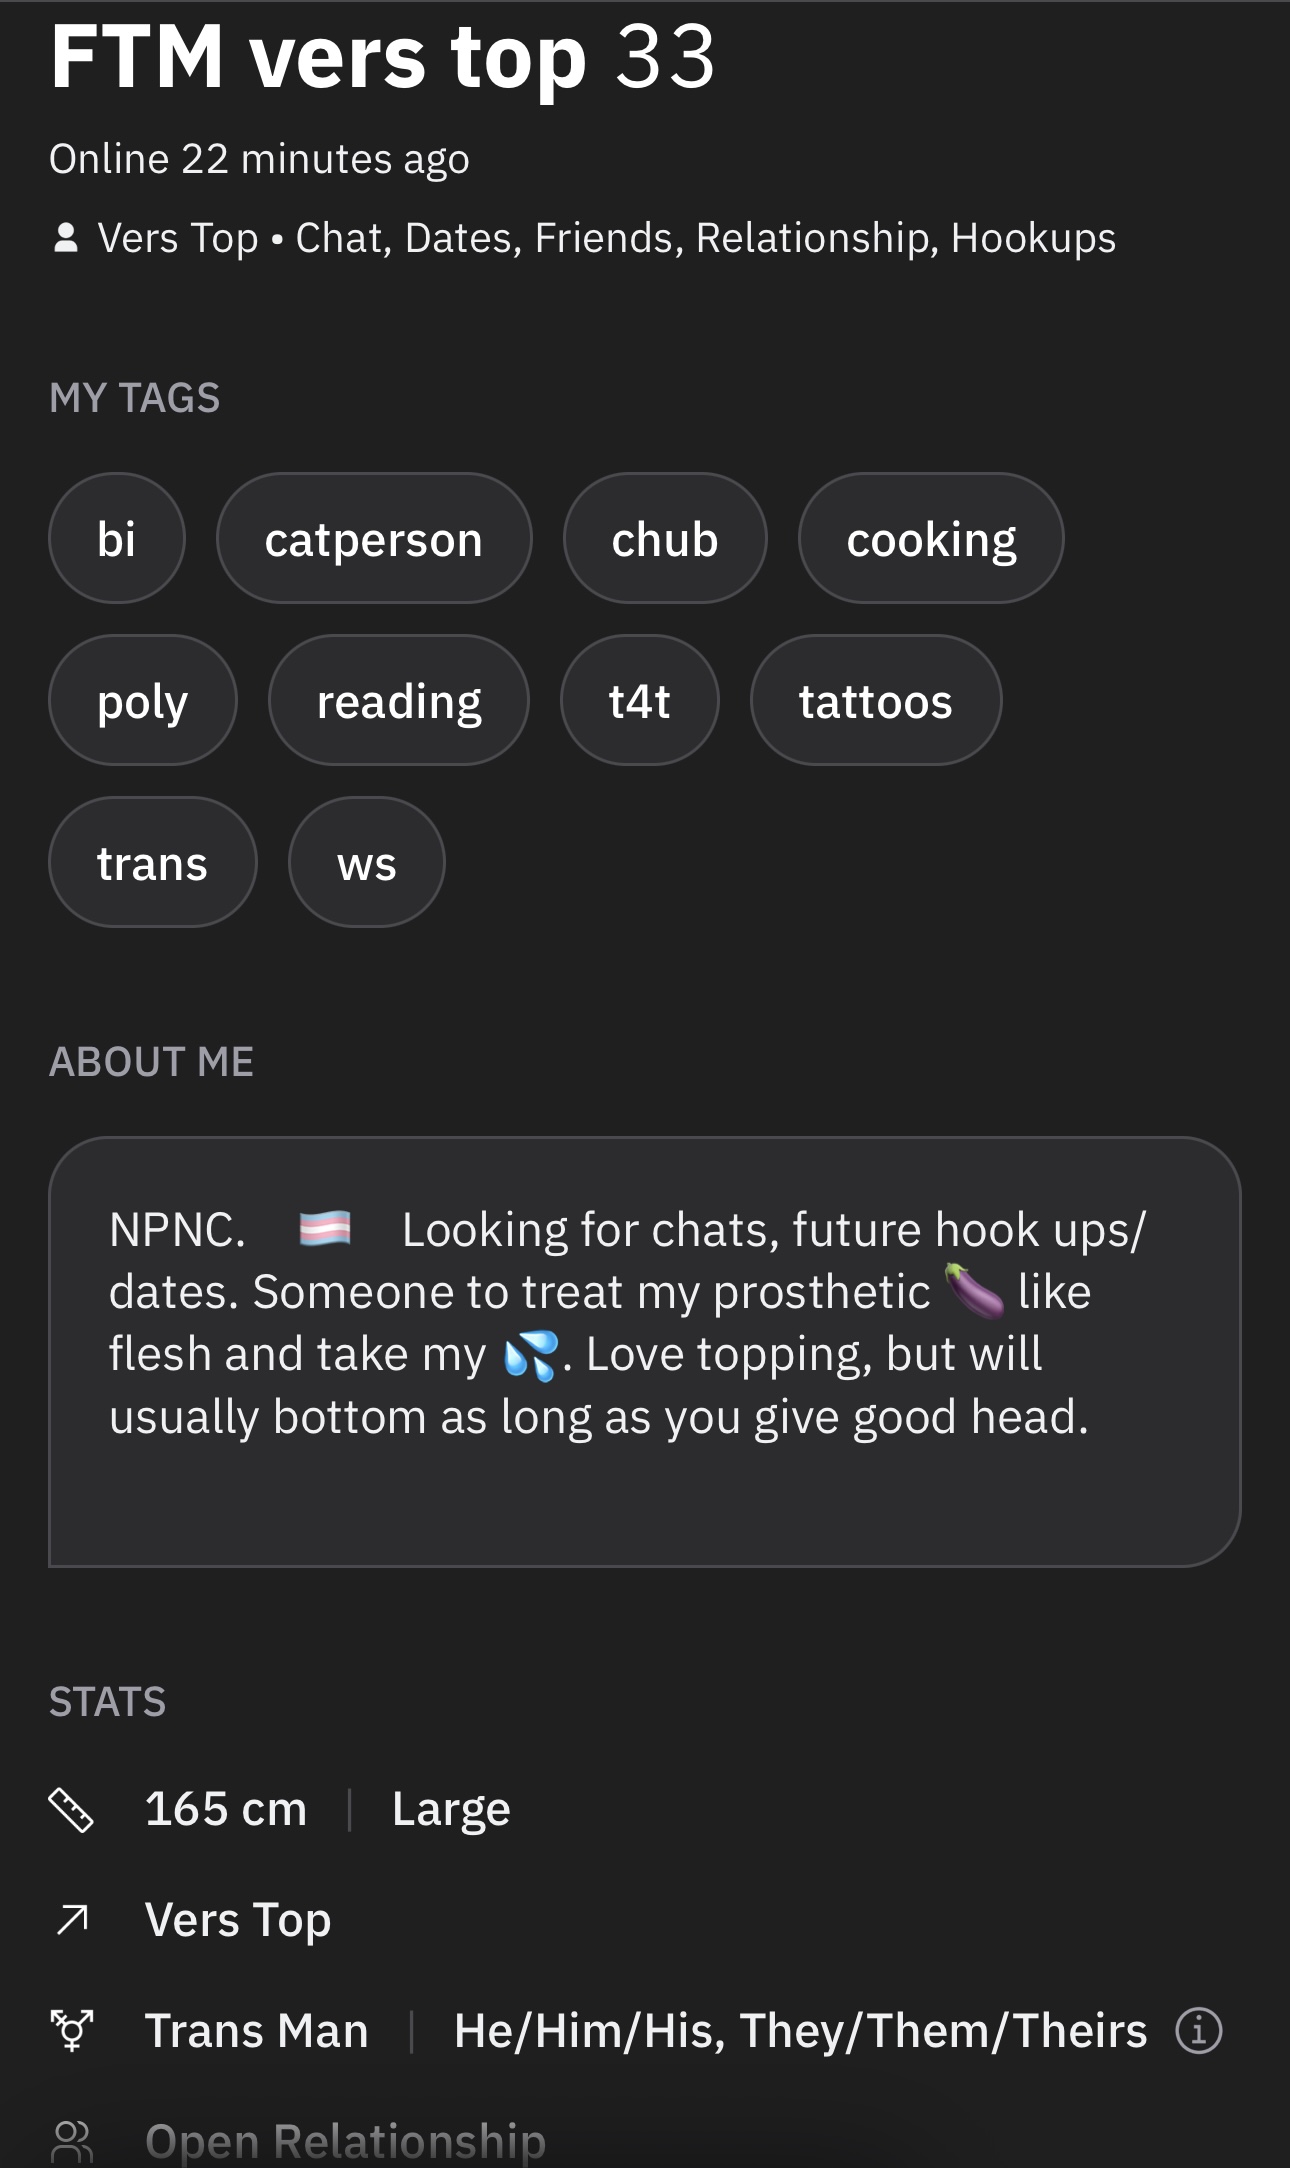Tap the position arrow icon
The height and width of the screenshot is (2168, 1290).
(72, 1919)
